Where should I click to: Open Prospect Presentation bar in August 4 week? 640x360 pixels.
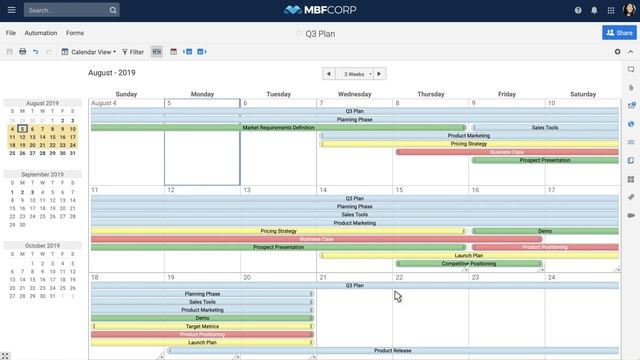pyautogui.click(x=545, y=160)
